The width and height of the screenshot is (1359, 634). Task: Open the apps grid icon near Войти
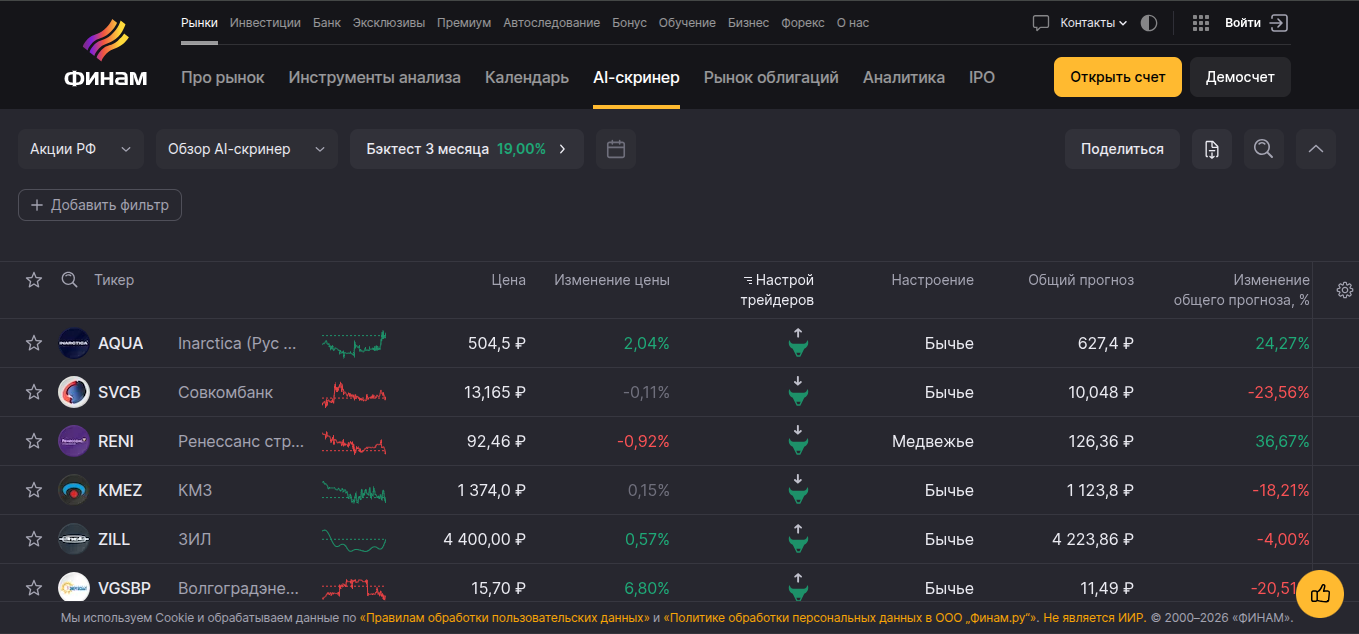pos(1201,23)
